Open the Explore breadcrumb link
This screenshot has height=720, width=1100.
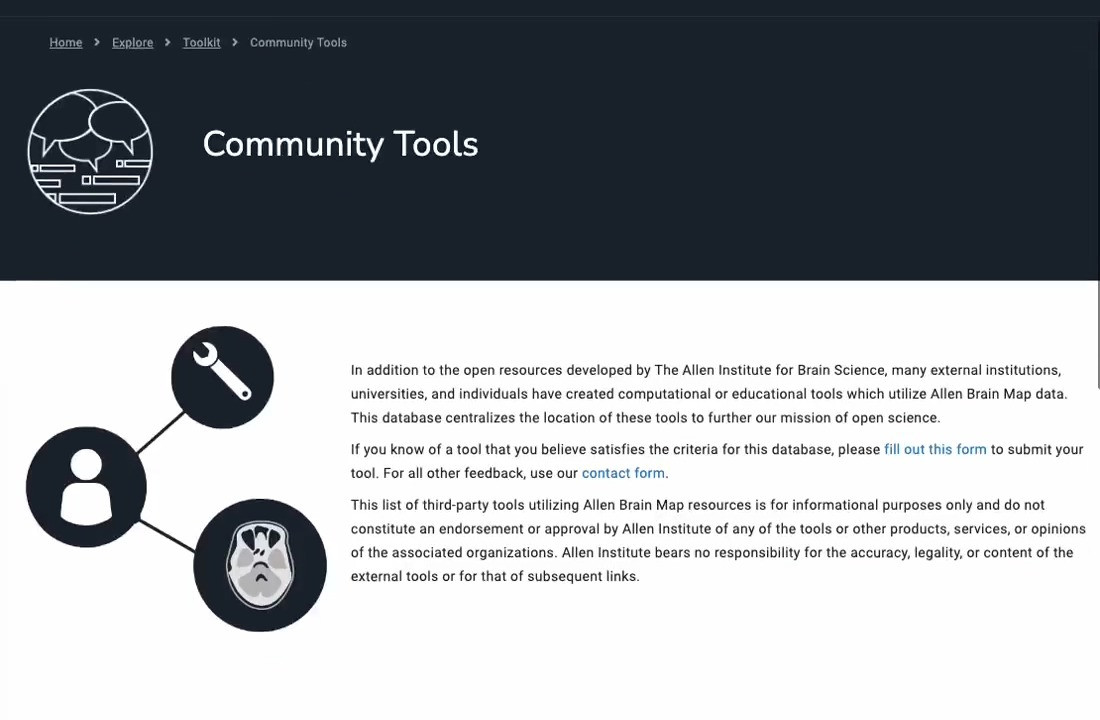132,43
